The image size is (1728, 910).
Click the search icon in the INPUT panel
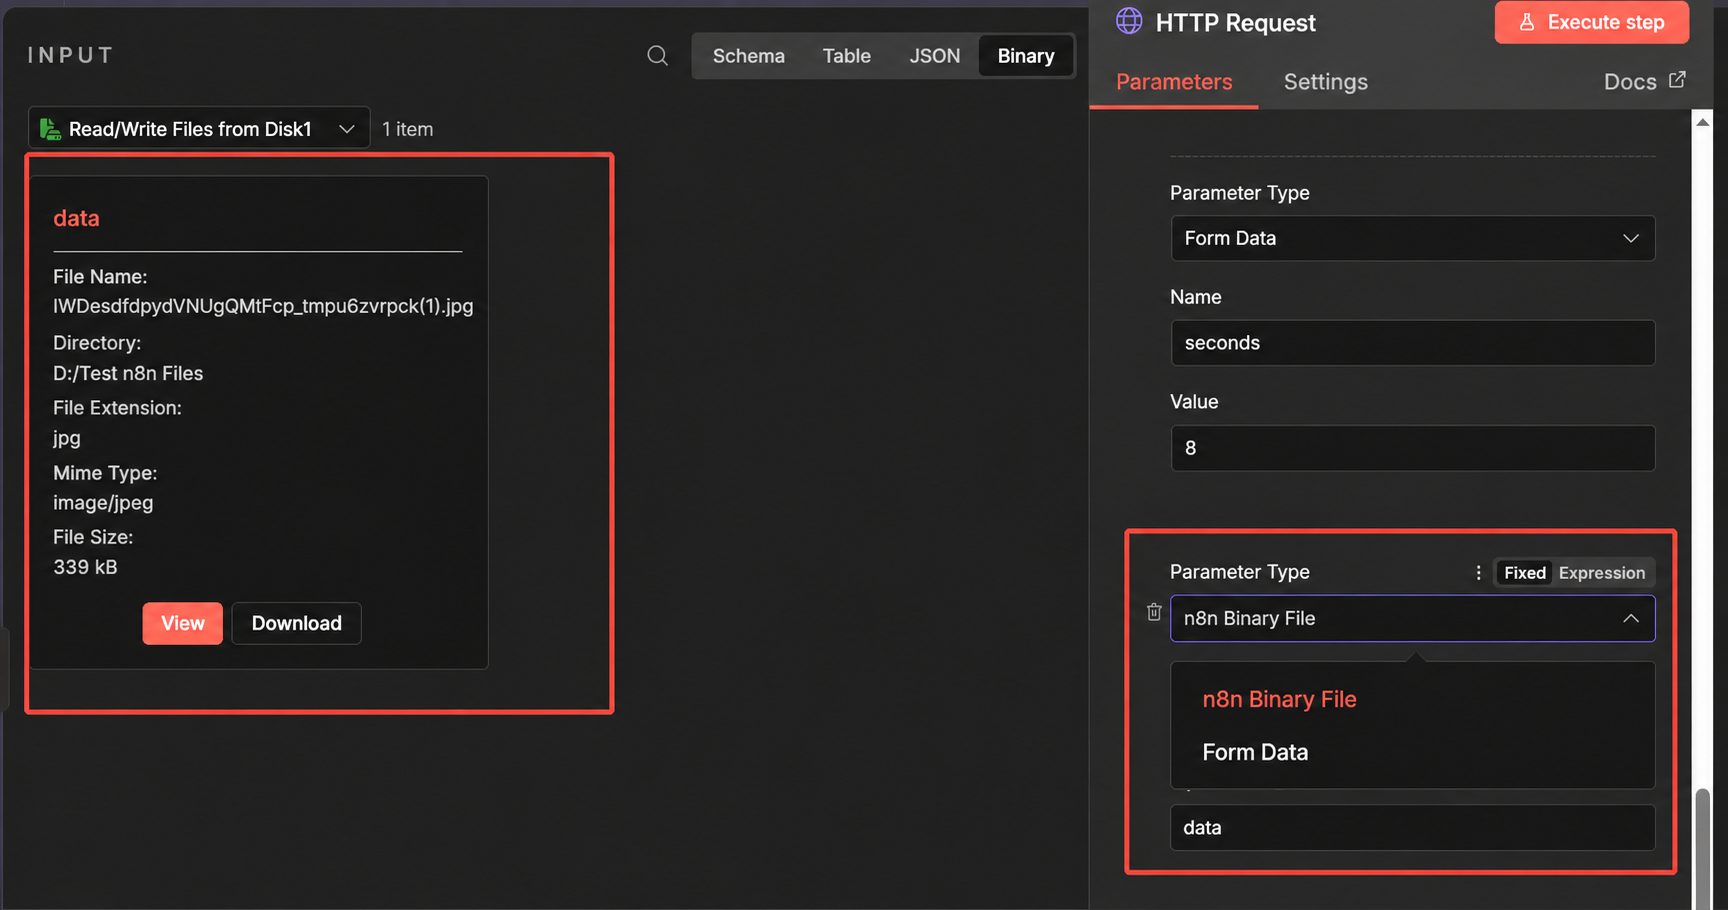click(x=657, y=56)
